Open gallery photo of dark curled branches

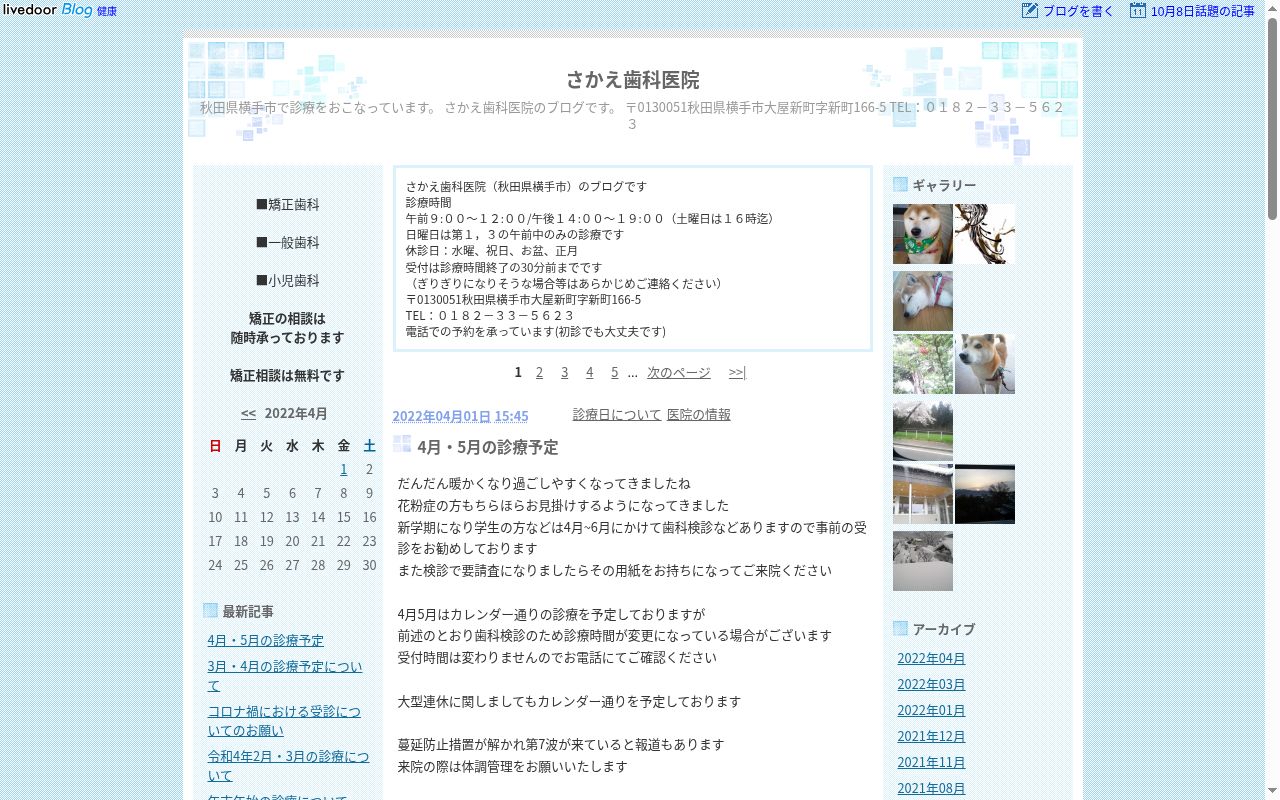click(x=985, y=234)
